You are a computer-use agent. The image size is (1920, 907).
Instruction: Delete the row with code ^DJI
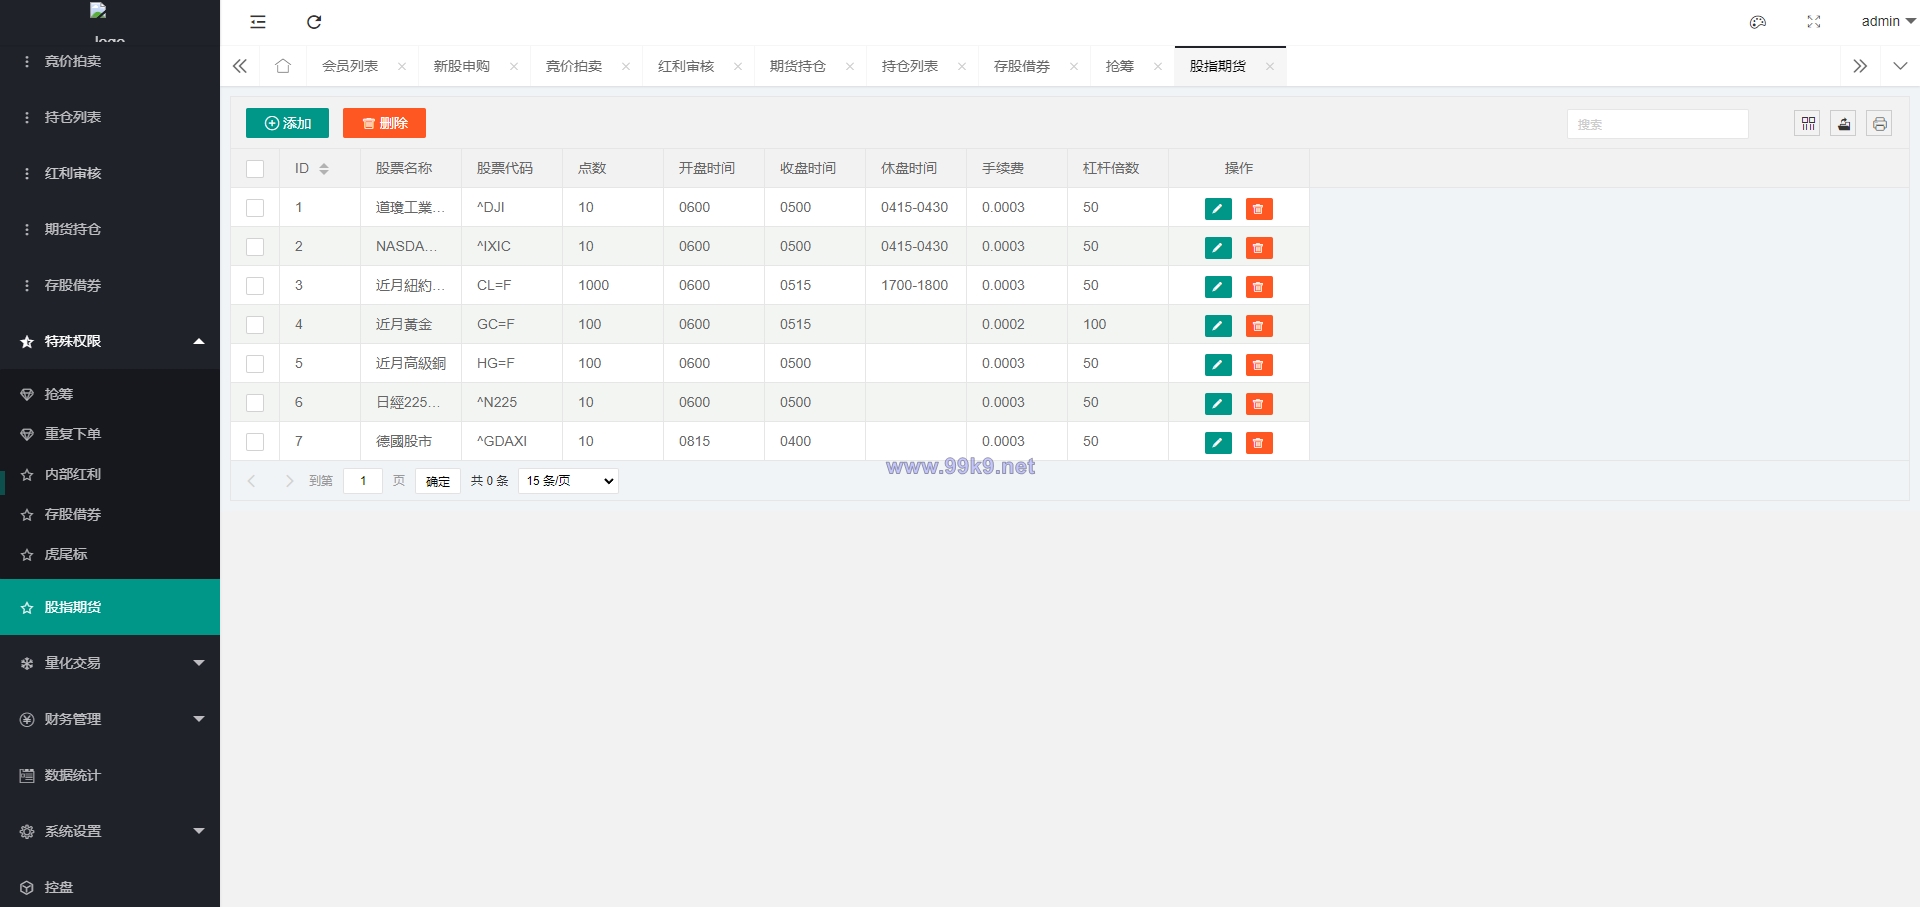click(x=1259, y=208)
